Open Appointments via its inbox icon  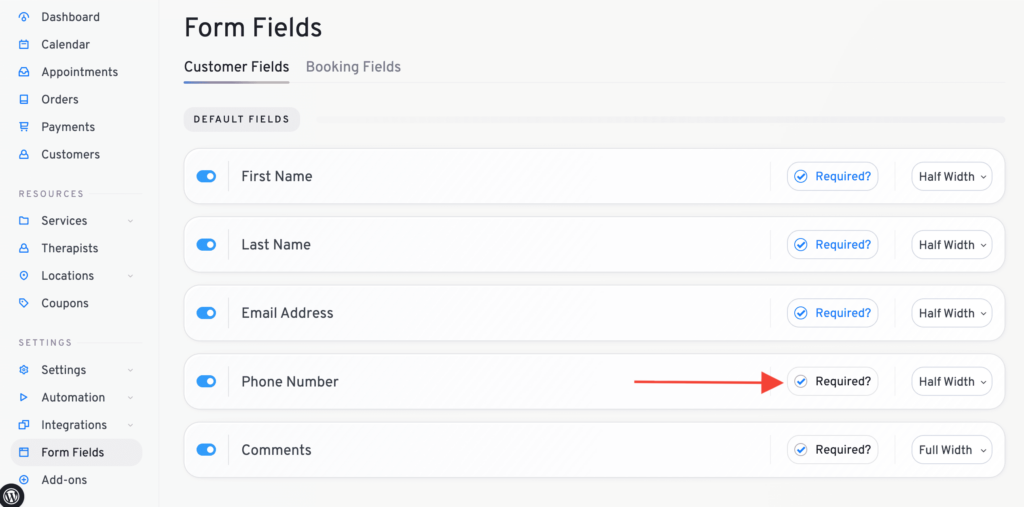click(24, 72)
